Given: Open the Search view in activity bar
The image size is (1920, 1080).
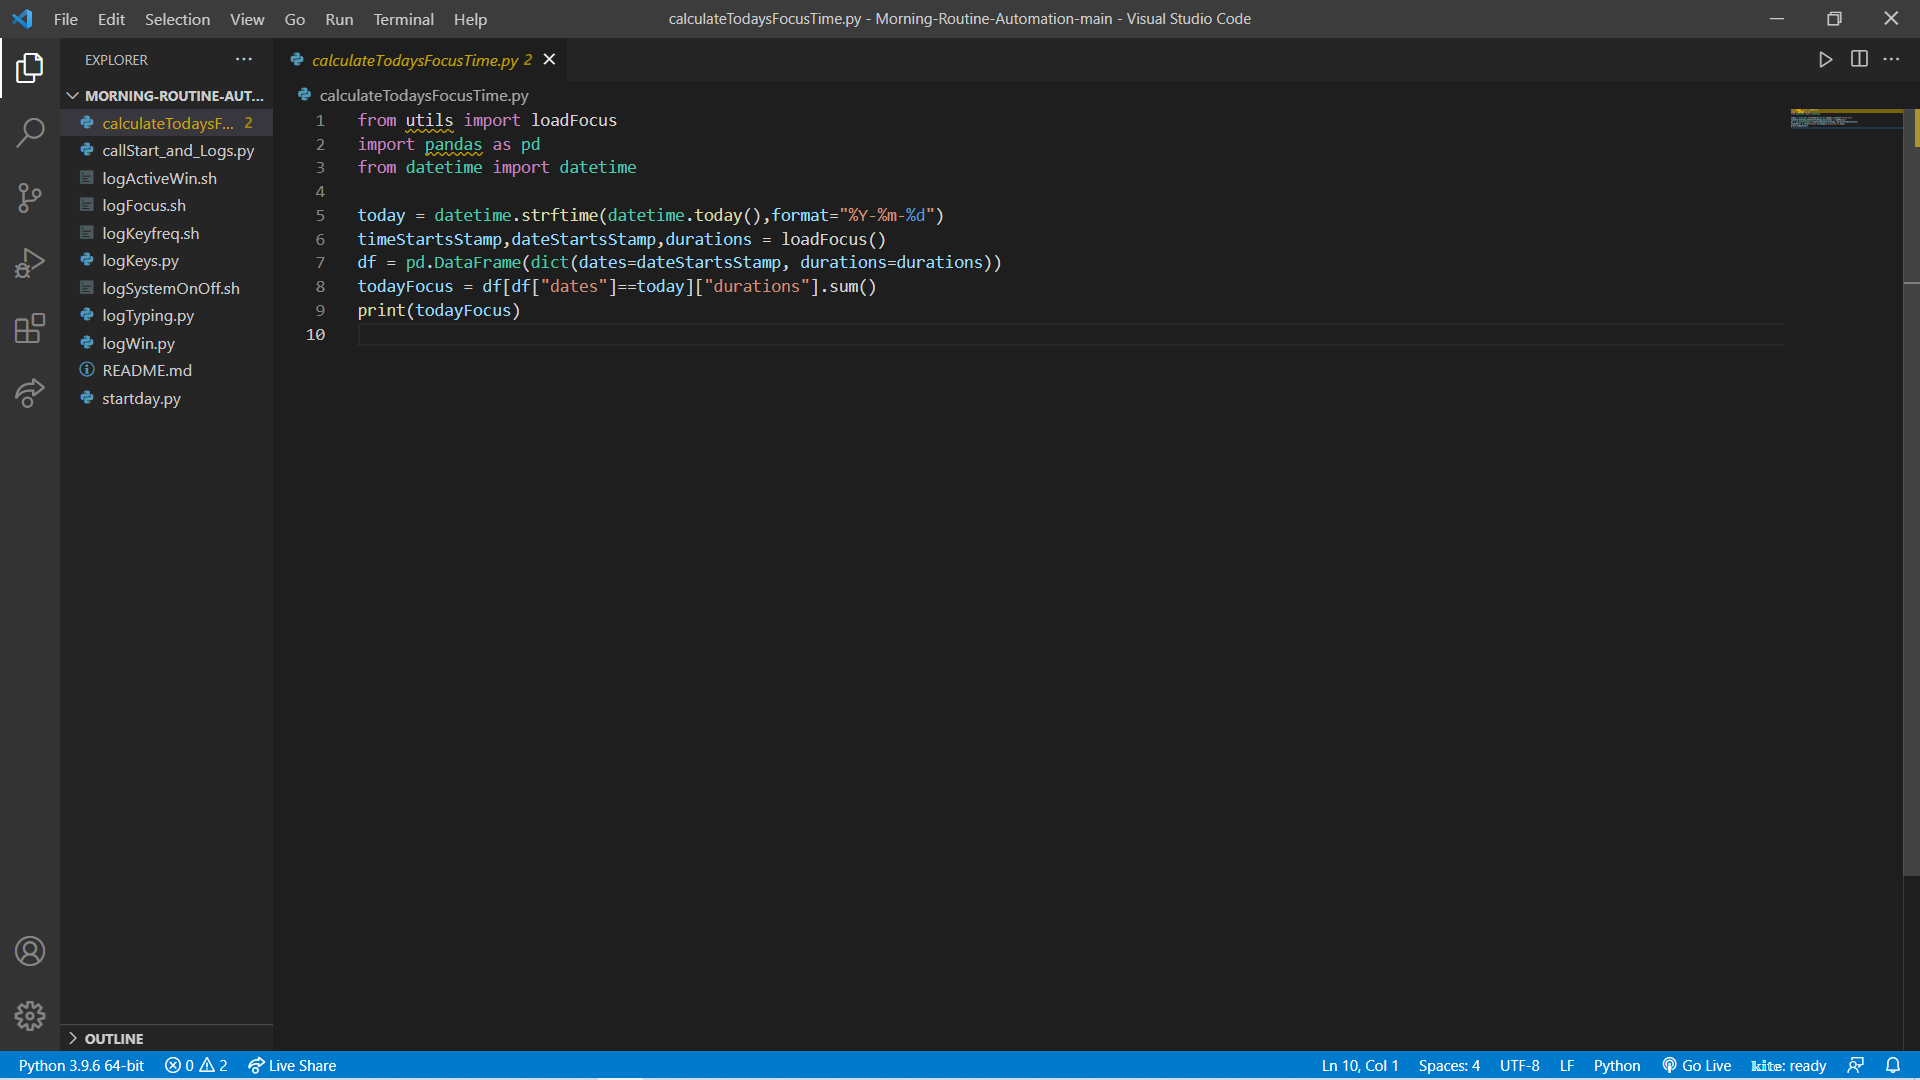Looking at the screenshot, I should 30,132.
